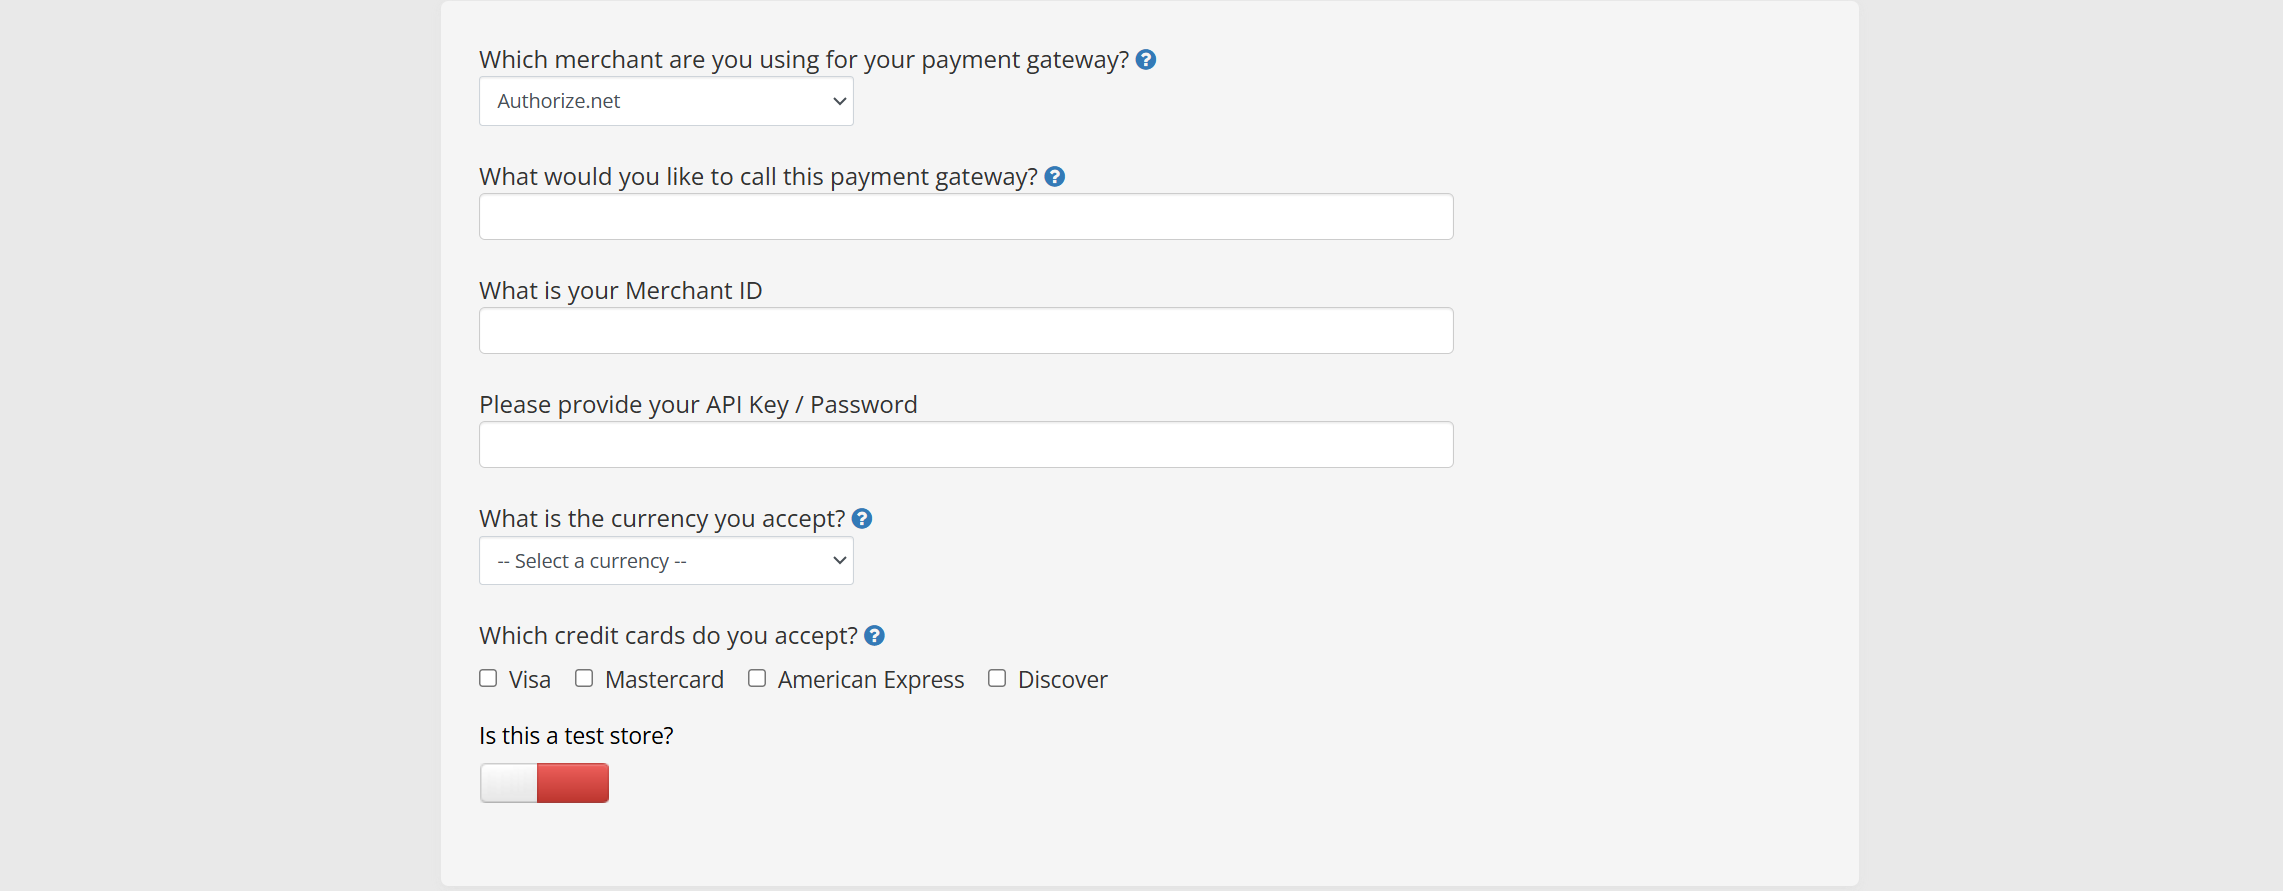
Task: Expand the Select a currency dropdown
Action: point(666,561)
